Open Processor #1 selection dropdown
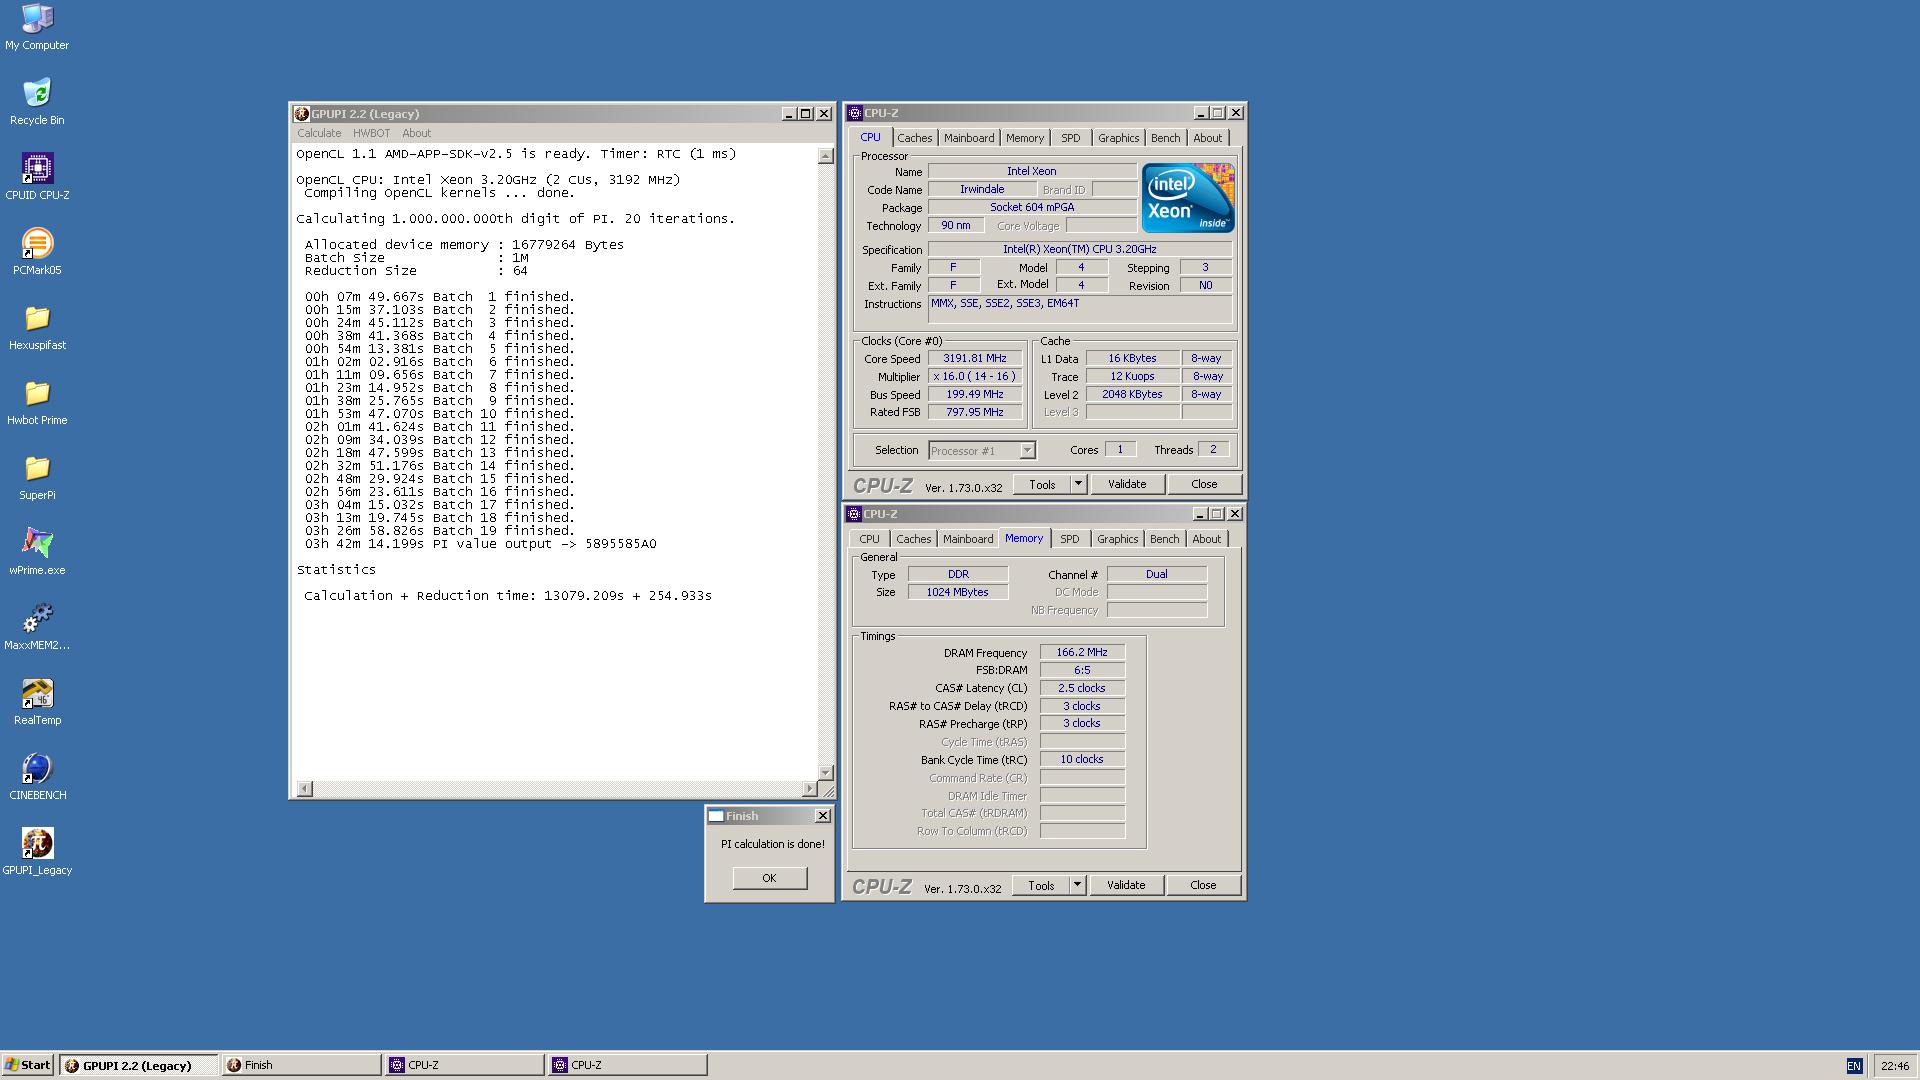 click(981, 451)
